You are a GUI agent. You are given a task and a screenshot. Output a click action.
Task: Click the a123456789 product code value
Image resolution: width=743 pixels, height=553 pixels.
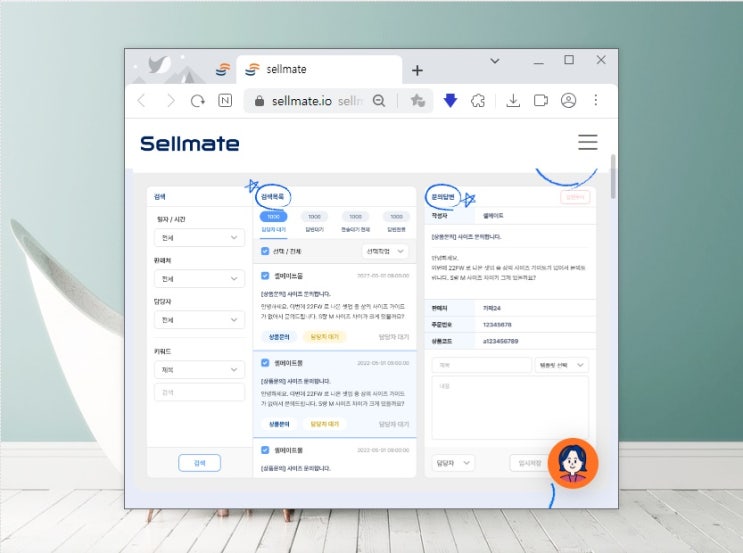click(500, 341)
